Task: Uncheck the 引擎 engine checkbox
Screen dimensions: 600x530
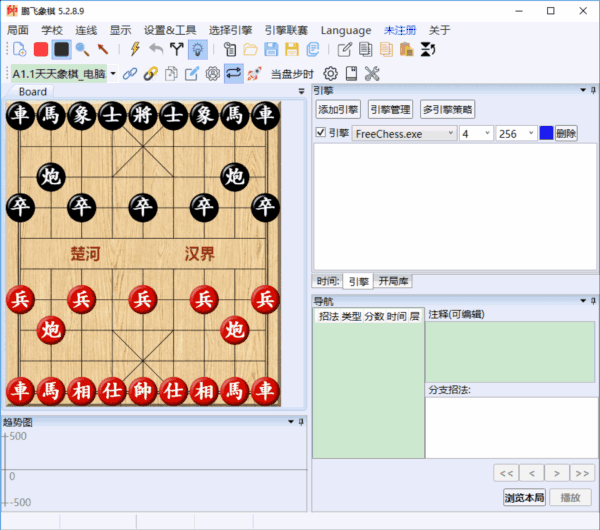Action: click(320, 133)
